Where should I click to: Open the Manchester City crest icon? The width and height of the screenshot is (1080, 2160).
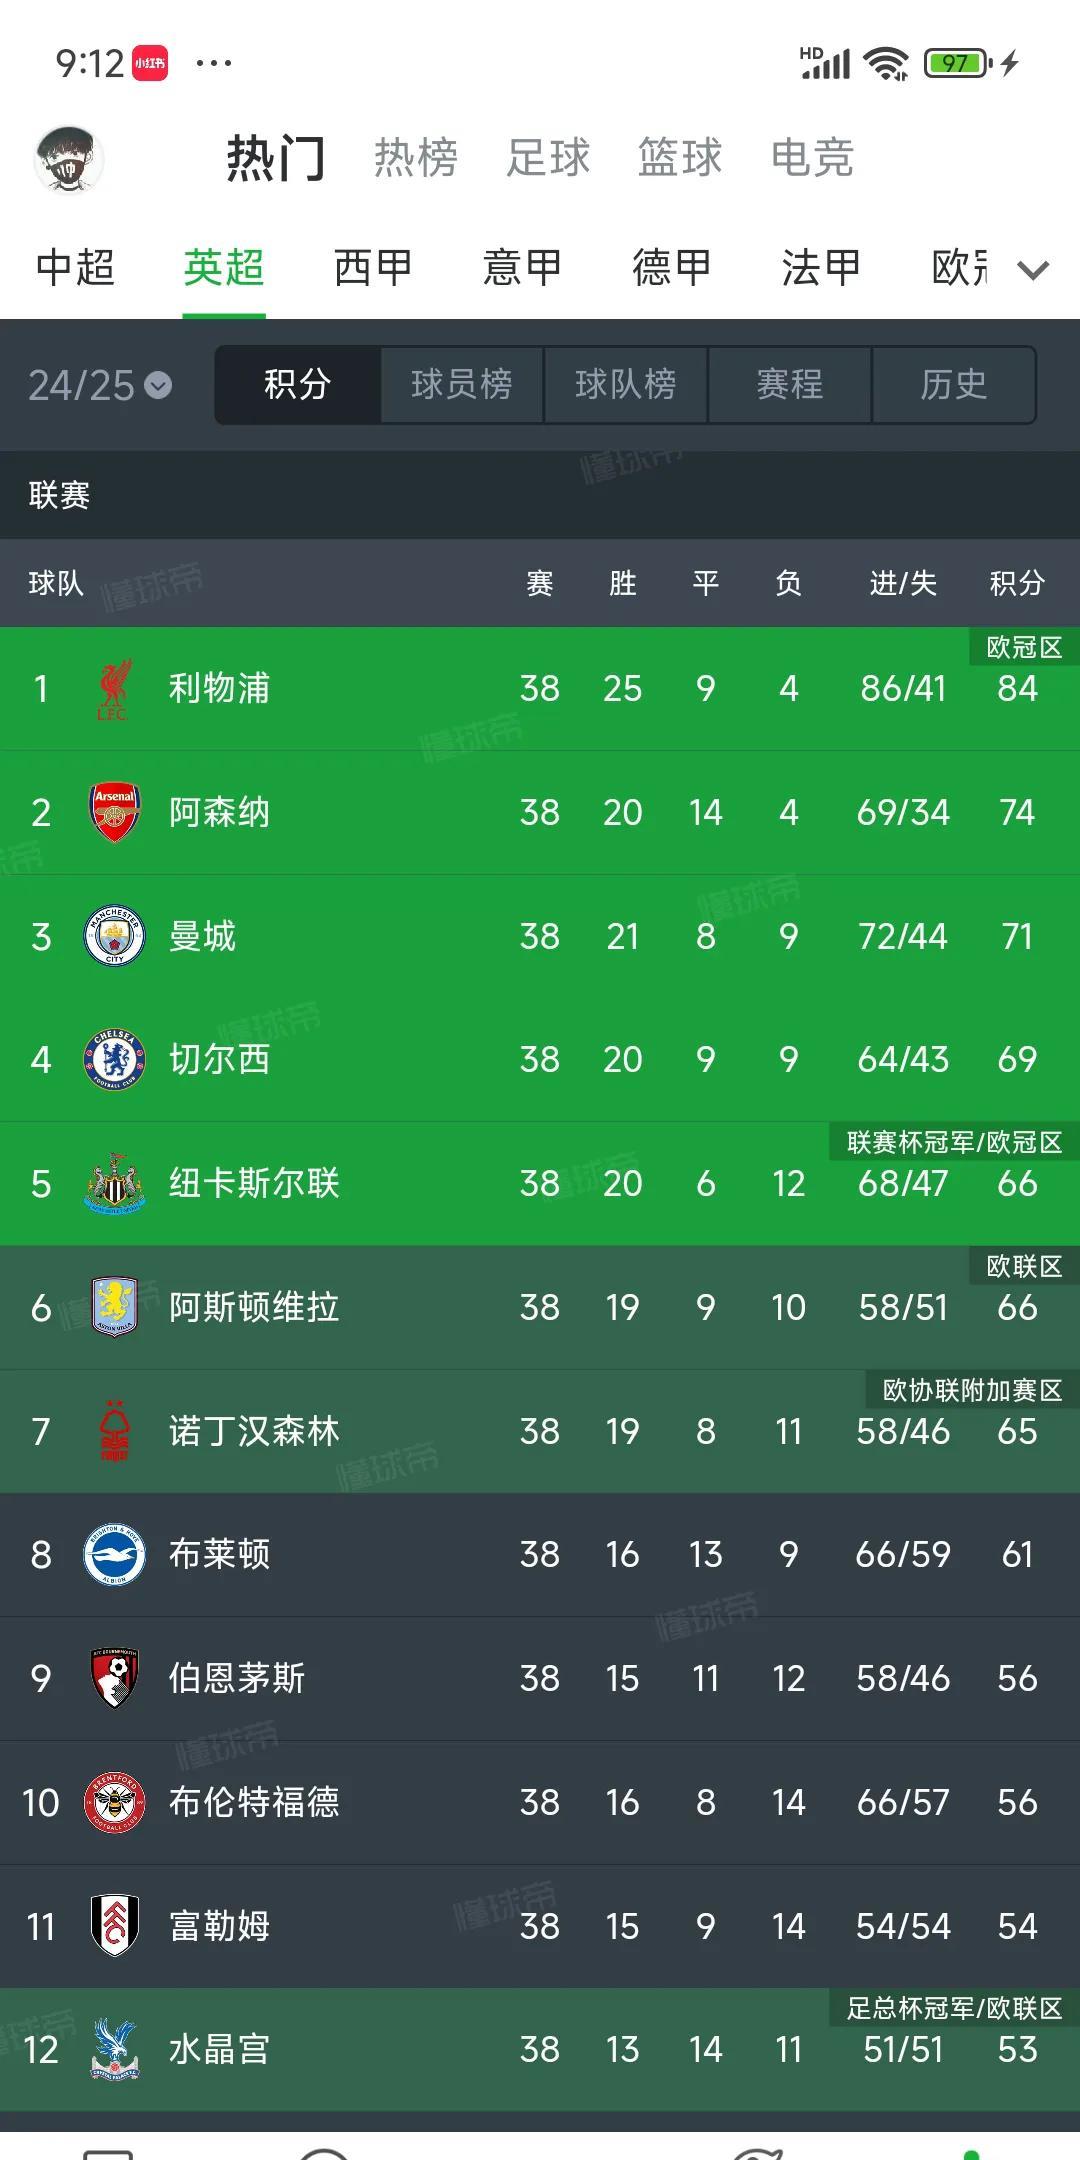tap(114, 936)
